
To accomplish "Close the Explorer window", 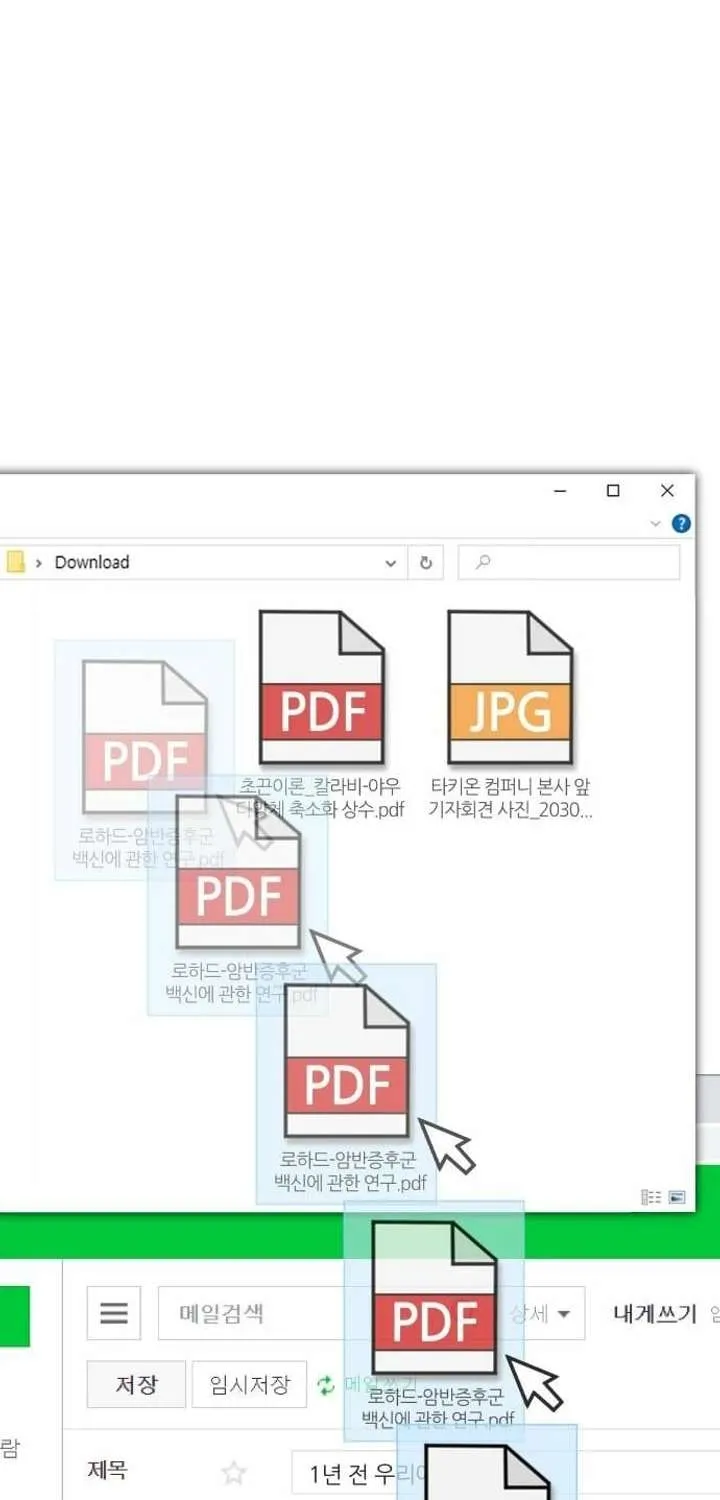I will [x=667, y=490].
